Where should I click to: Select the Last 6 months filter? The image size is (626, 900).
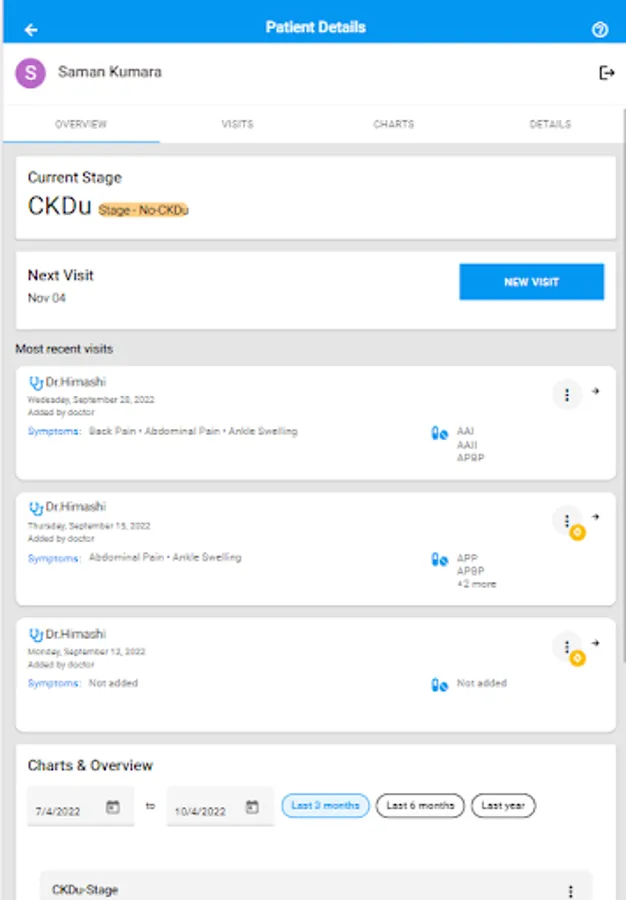pos(420,806)
